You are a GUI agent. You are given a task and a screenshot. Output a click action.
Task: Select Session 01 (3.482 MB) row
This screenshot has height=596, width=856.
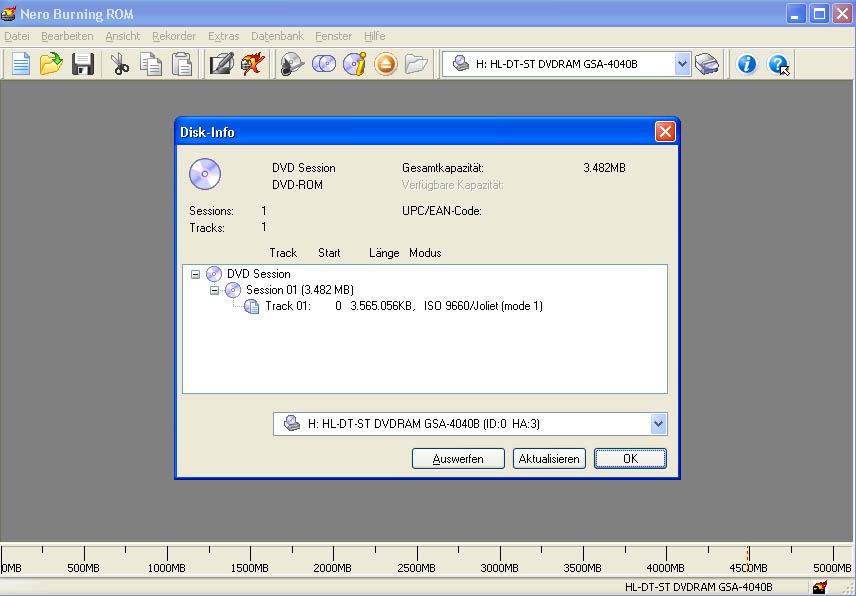click(300, 290)
